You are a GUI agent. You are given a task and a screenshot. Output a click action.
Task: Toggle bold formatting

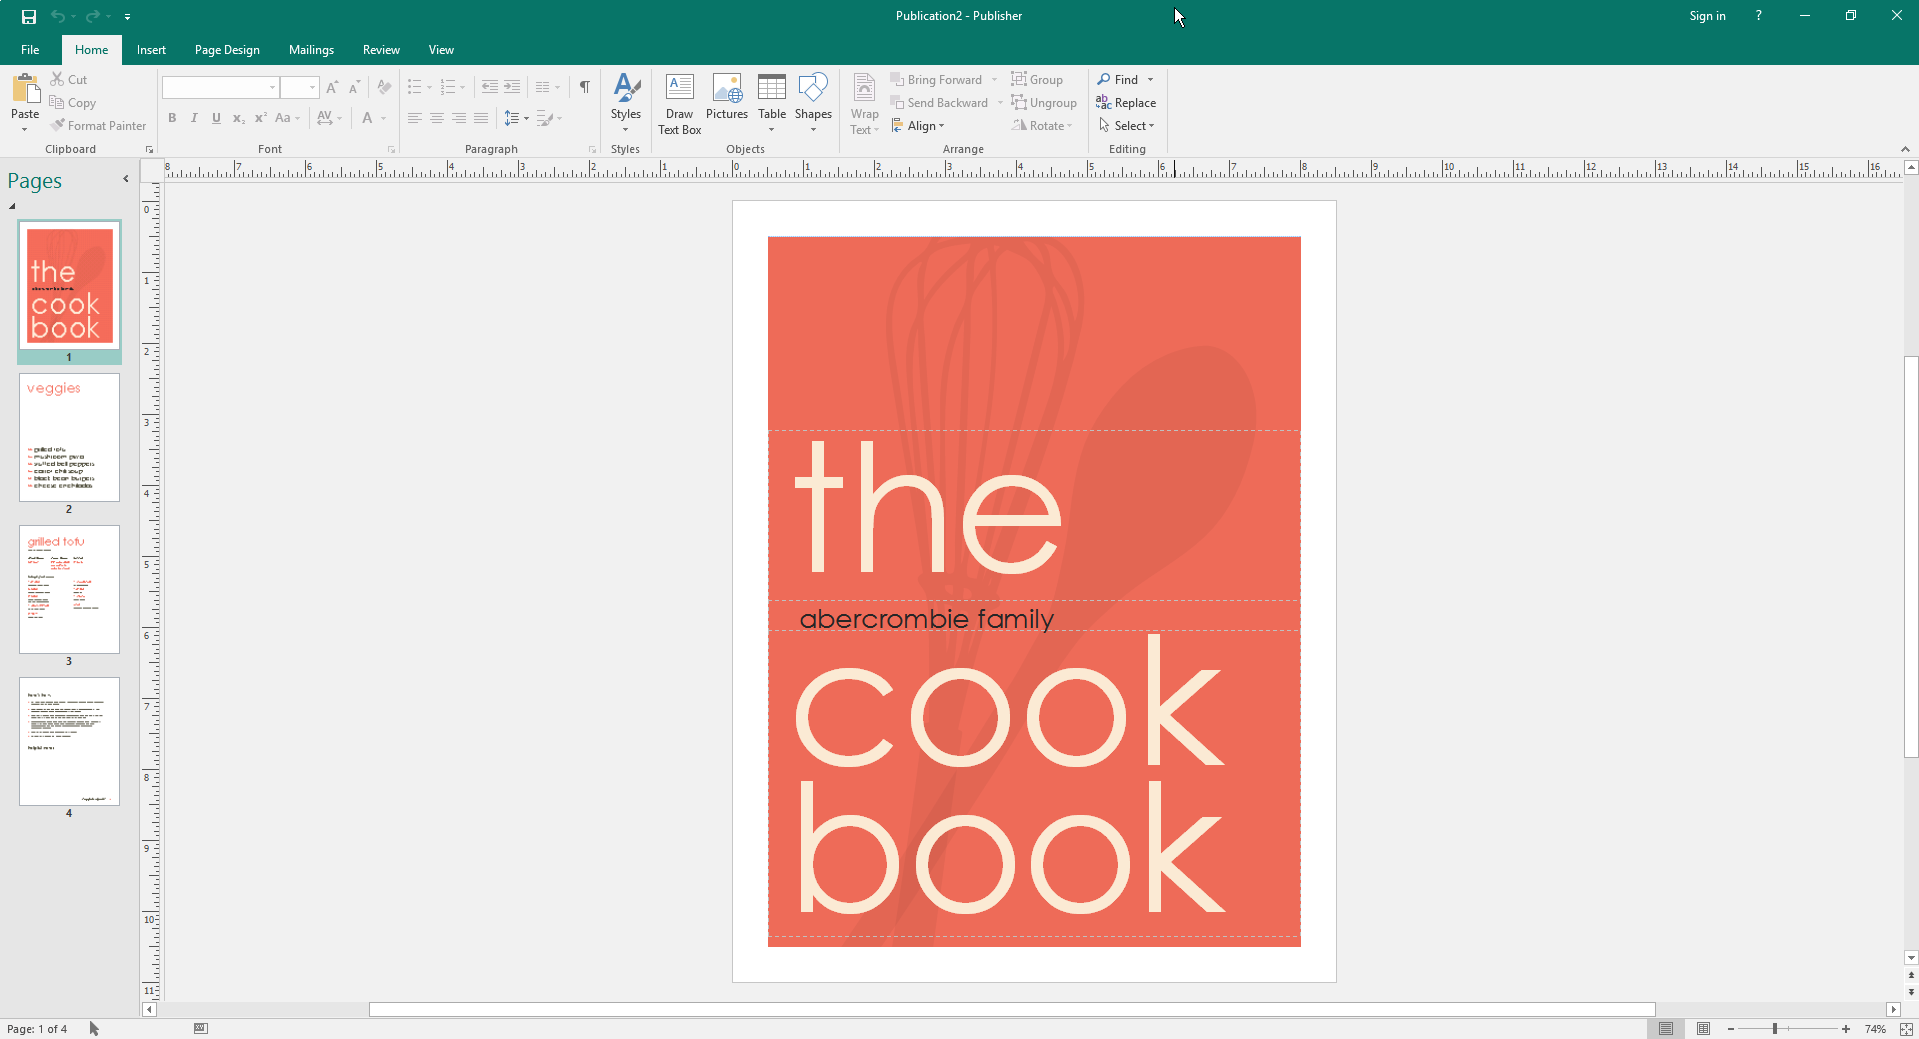(172, 118)
